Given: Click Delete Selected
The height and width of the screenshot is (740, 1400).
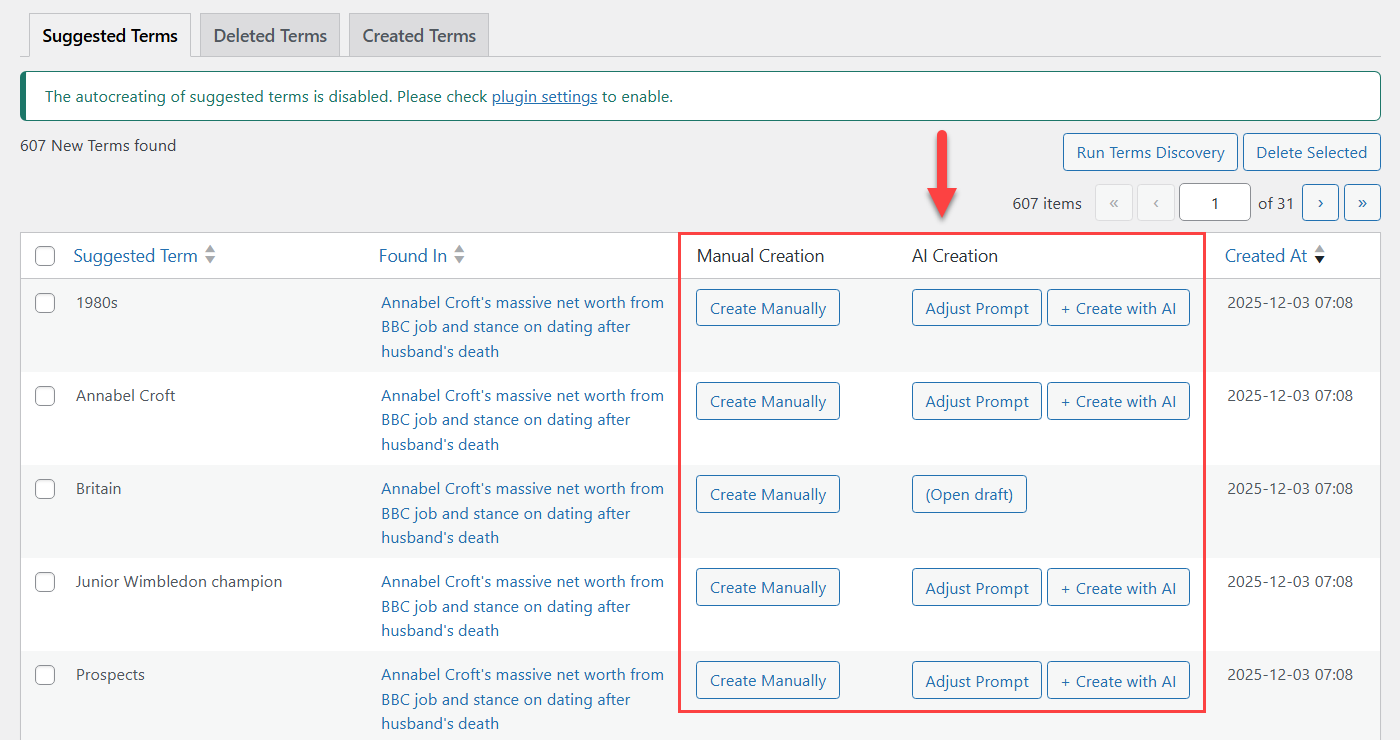Looking at the screenshot, I should 1311,152.
